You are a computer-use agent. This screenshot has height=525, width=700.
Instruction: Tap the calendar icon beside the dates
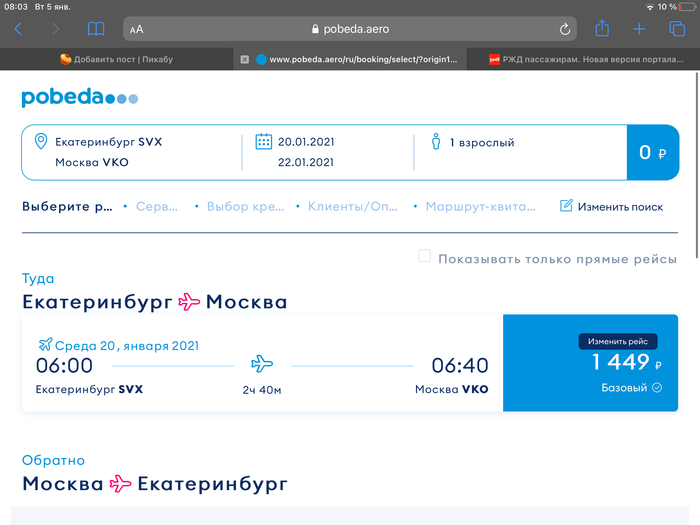[264, 141]
